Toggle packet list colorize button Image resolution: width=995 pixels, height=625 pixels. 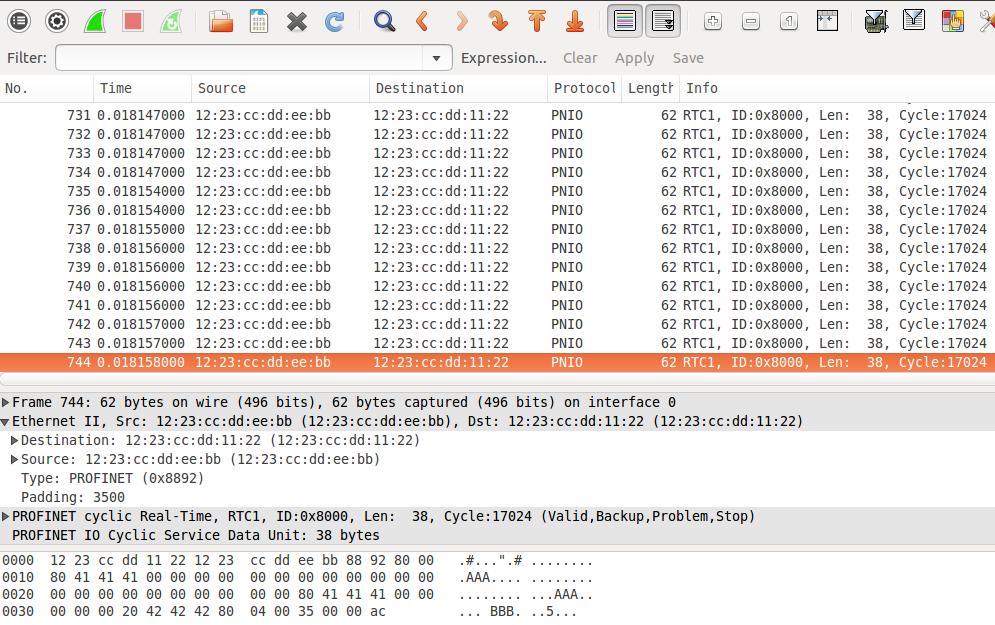[624, 21]
